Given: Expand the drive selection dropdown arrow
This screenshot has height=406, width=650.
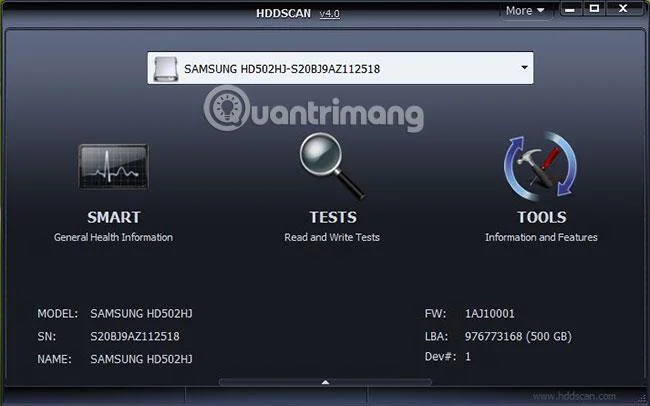Looking at the screenshot, I should (524, 68).
